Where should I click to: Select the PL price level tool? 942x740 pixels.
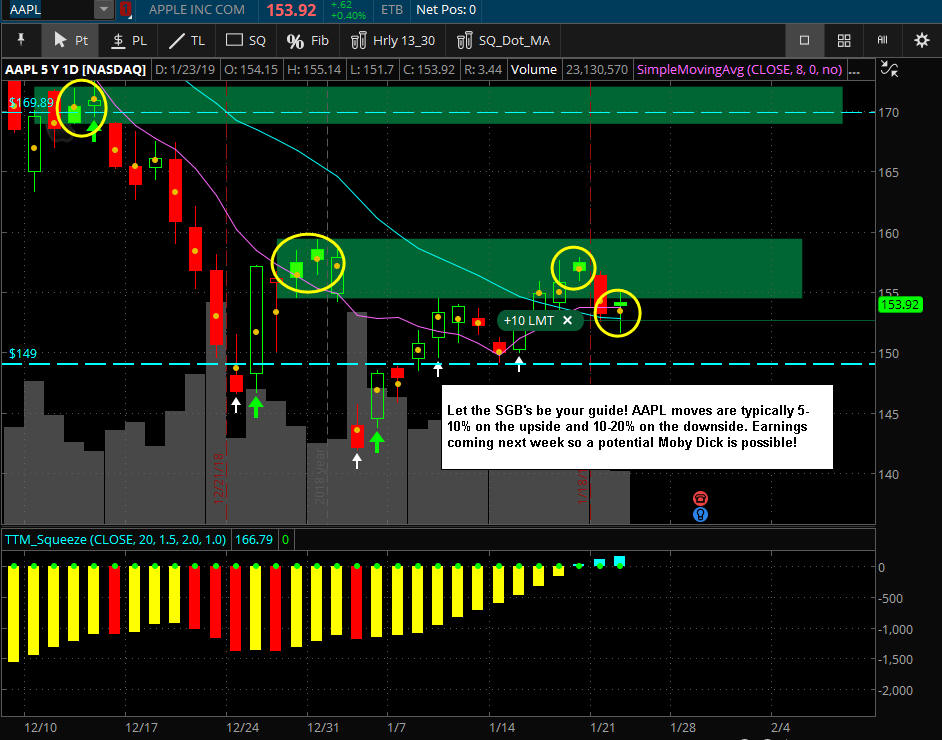pyautogui.click(x=129, y=40)
